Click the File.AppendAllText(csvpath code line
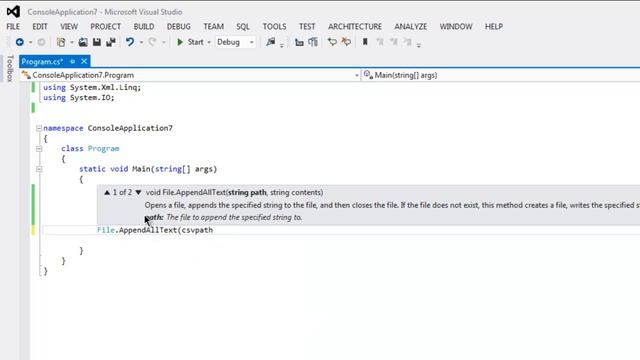This screenshot has width=640, height=360. [x=155, y=230]
